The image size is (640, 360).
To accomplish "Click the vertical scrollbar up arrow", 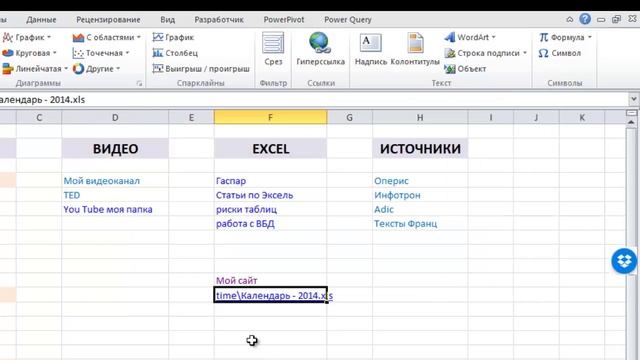I will 631,122.
